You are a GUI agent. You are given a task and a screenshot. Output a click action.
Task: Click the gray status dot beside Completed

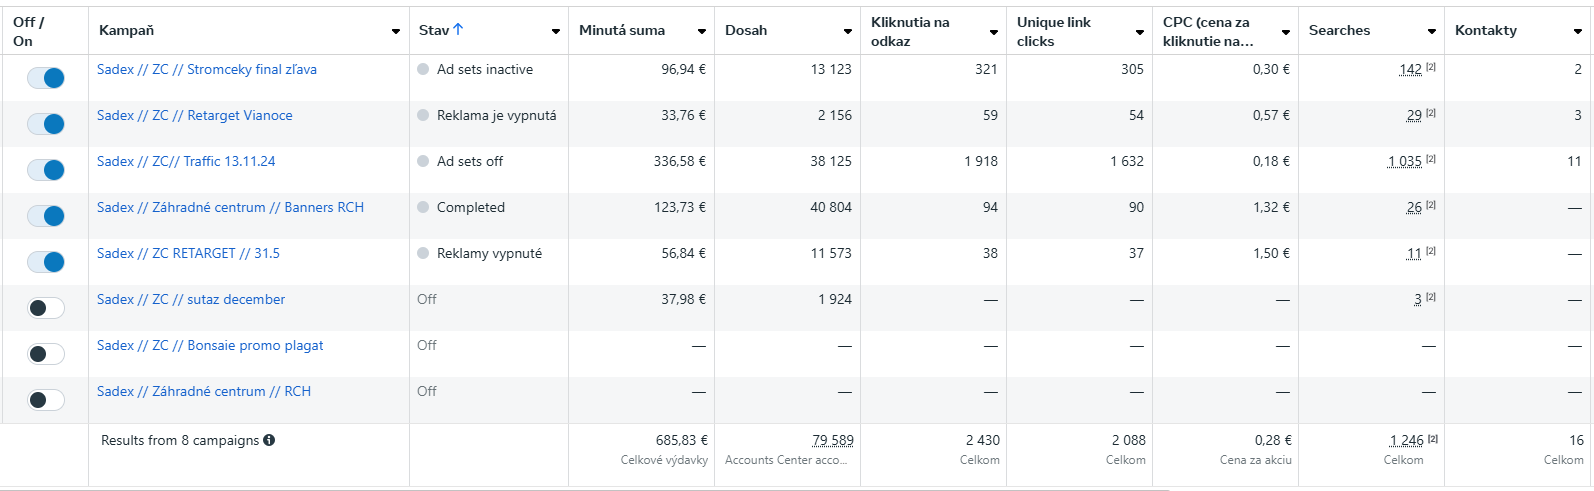423,208
